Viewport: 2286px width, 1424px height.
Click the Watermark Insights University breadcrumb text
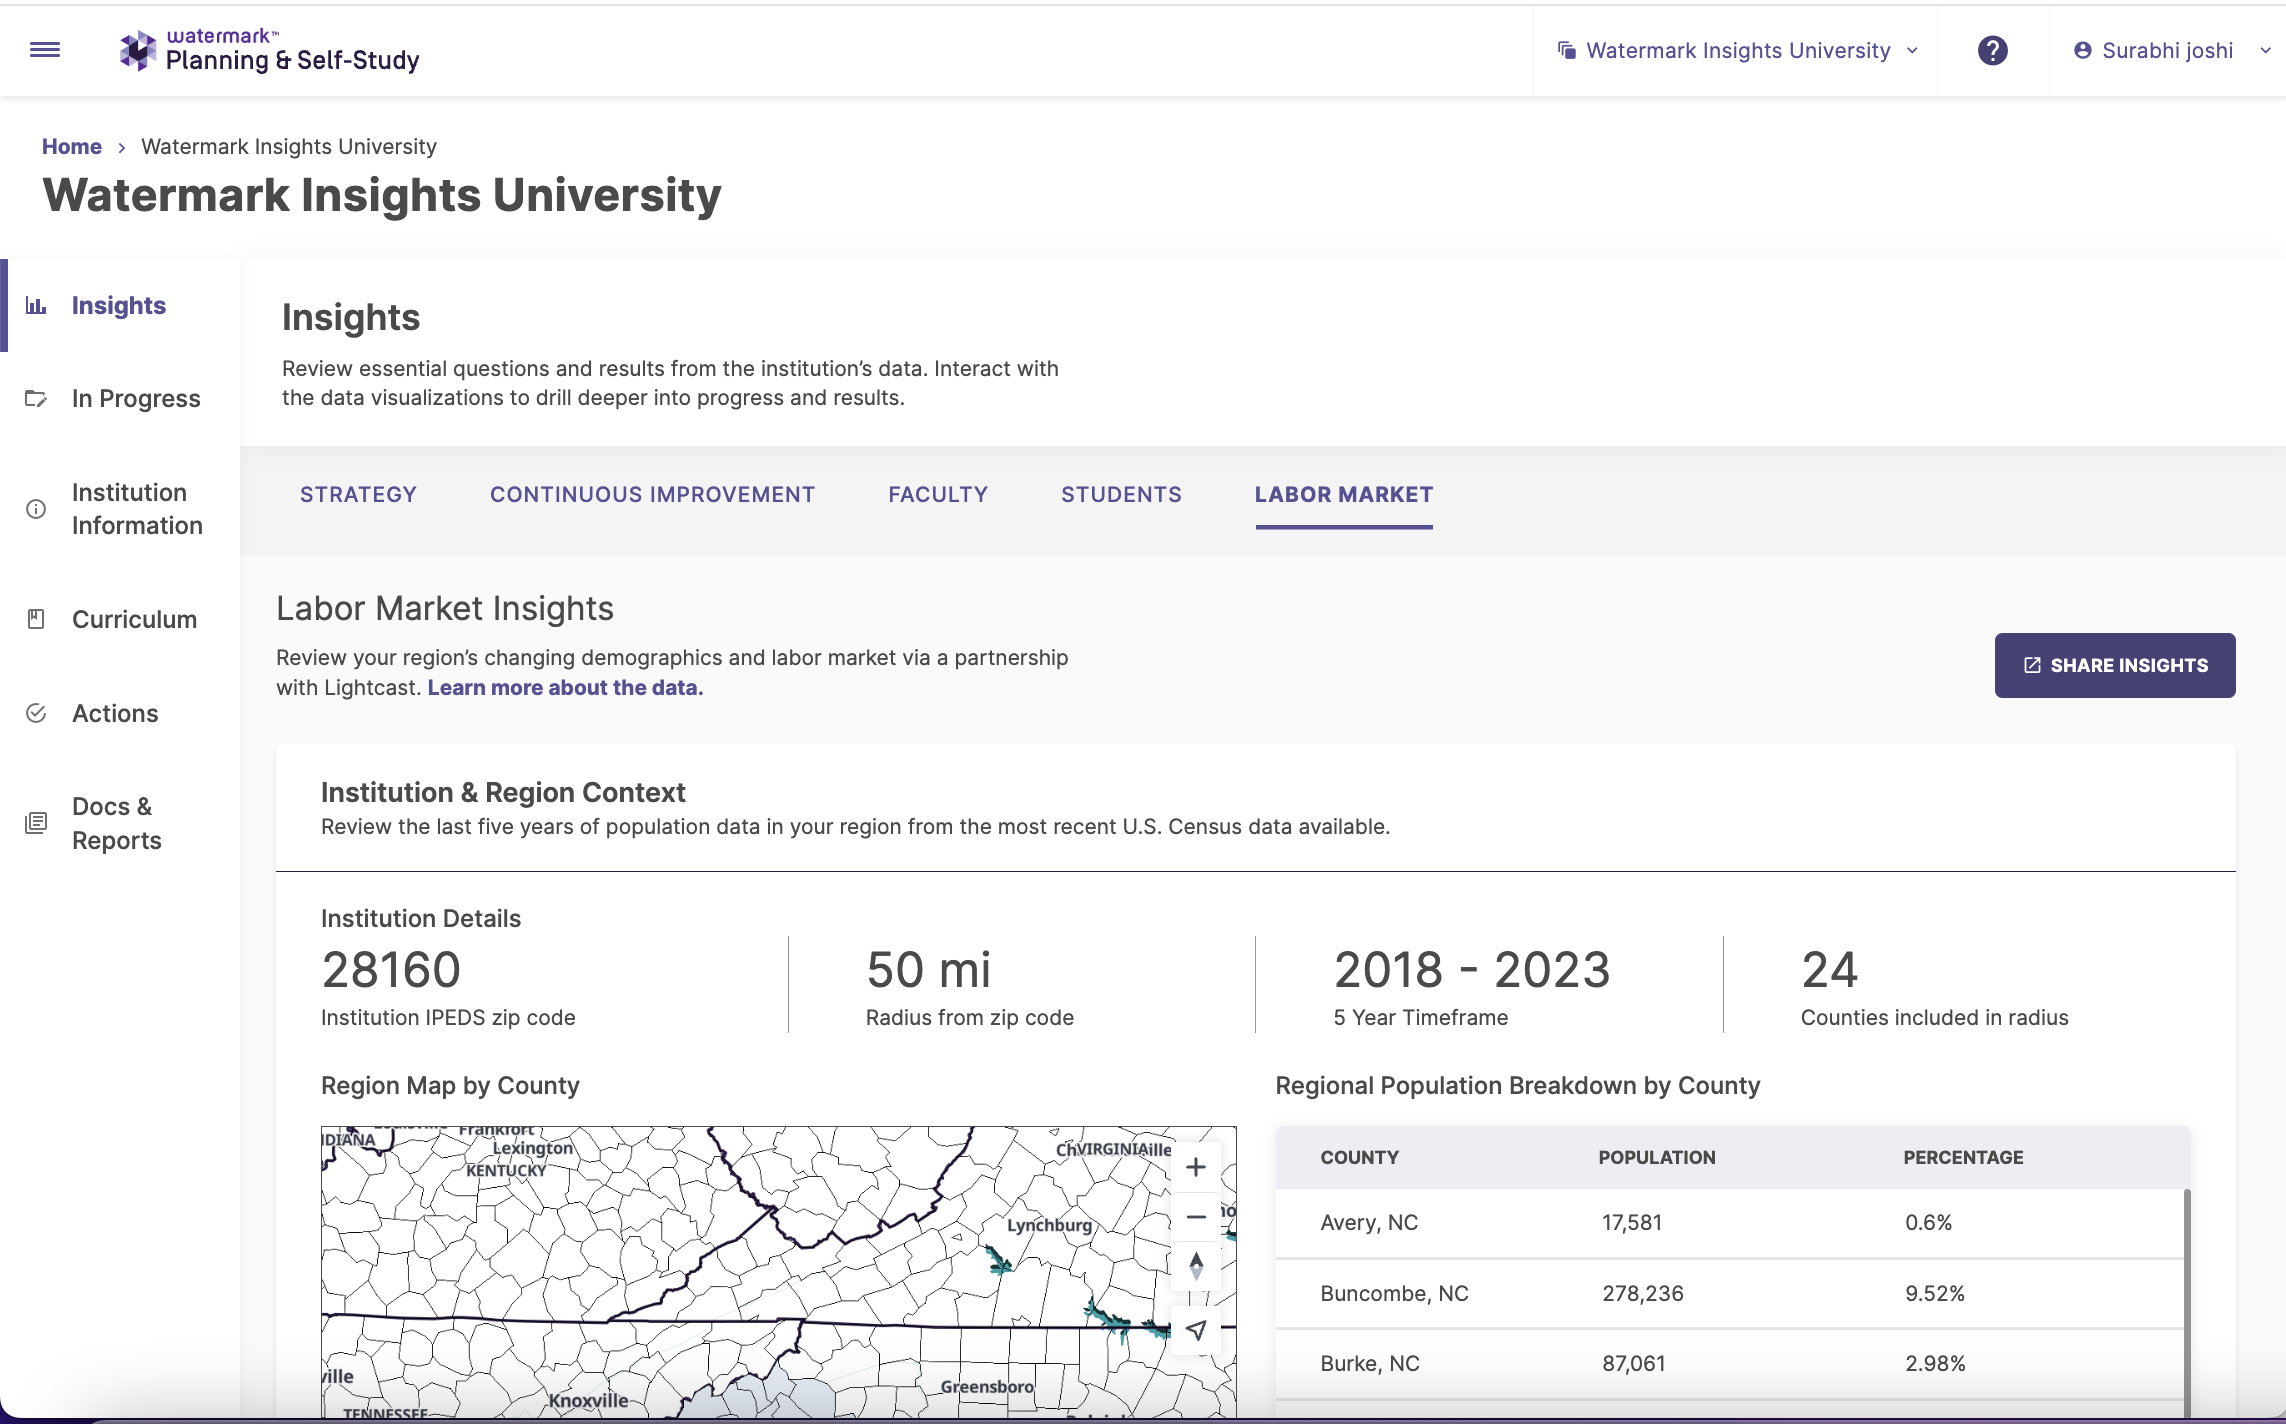point(289,147)
